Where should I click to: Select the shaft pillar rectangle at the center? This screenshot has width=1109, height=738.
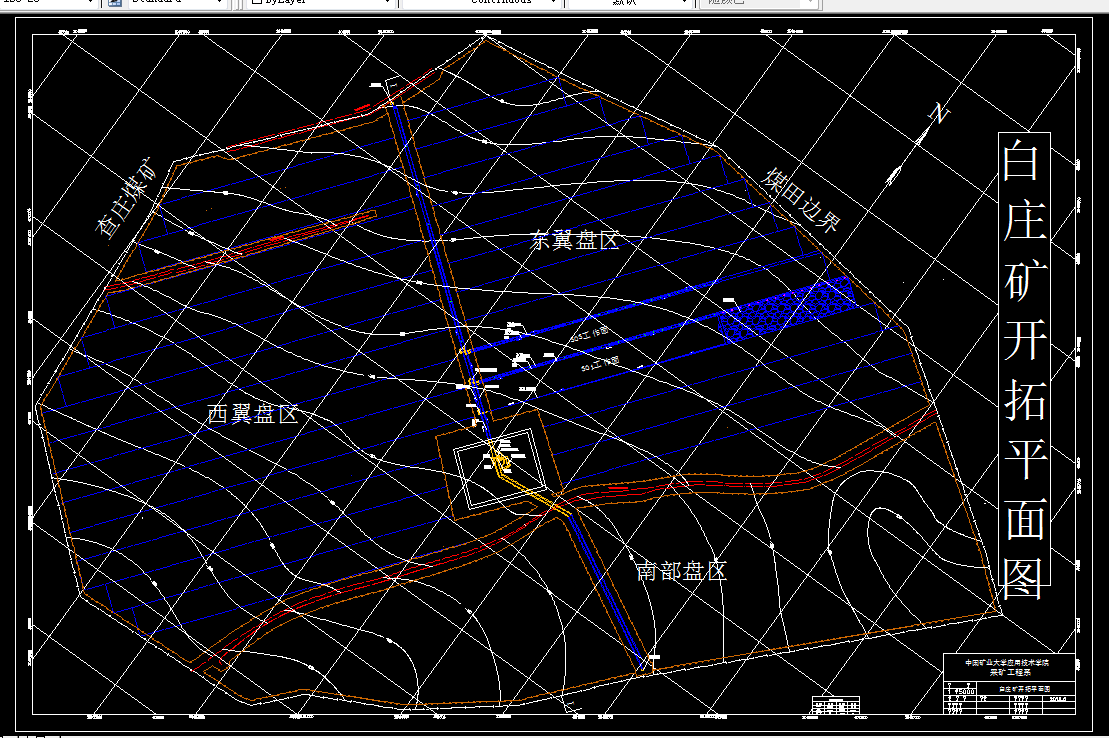click(500, 469)
